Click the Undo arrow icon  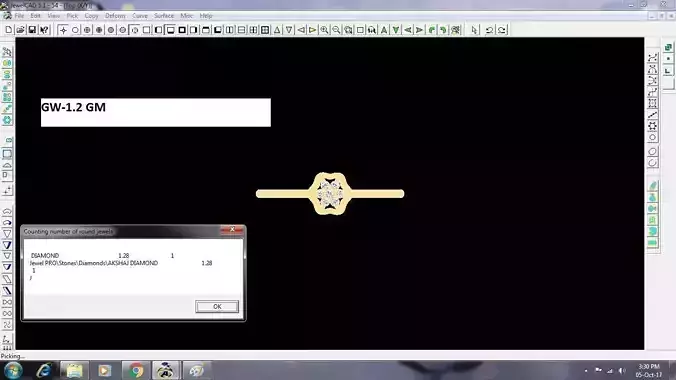(489, 30)
